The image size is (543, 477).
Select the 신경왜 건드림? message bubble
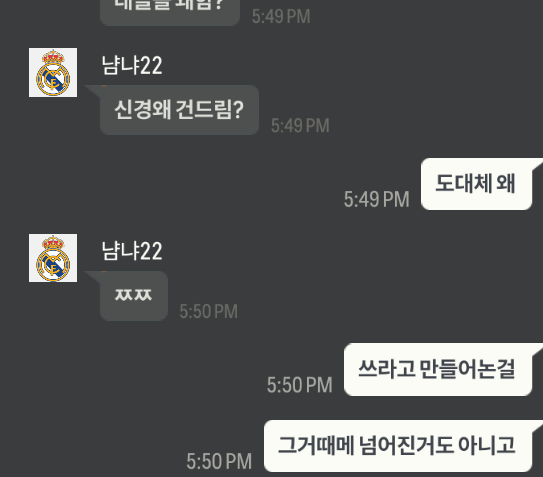pyautogui.click(x=179, y=110)
